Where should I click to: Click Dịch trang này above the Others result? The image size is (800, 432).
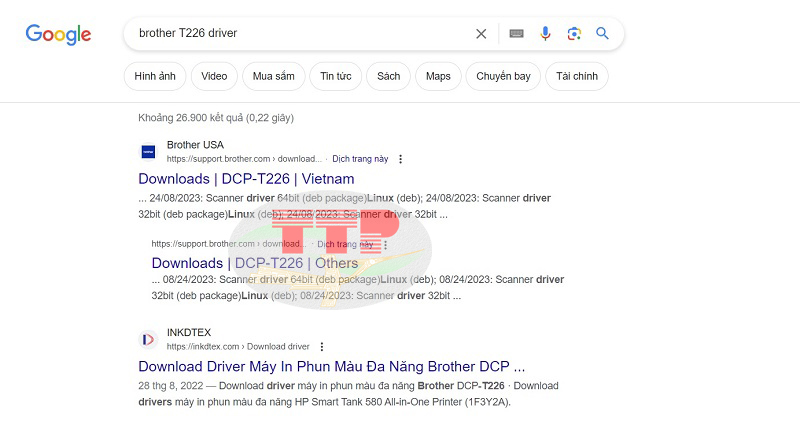tap(345, 244)
